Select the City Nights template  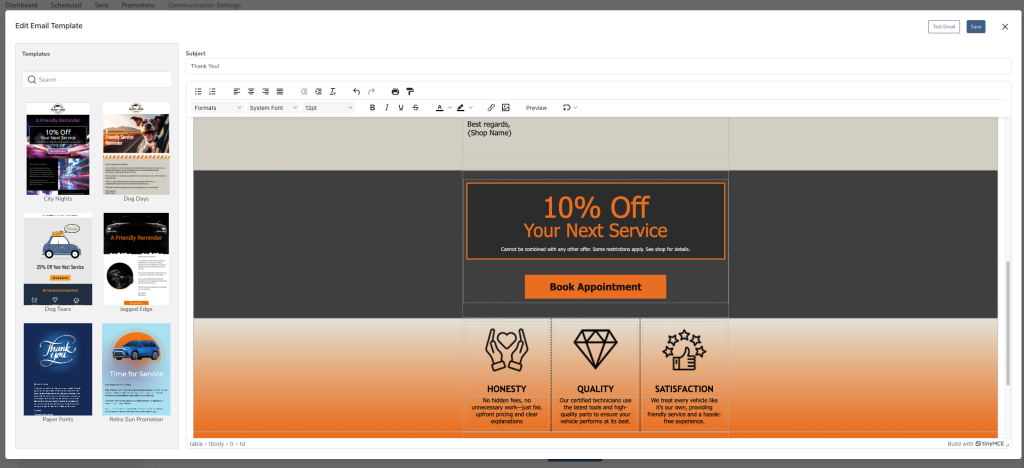[x=58, y=151]
